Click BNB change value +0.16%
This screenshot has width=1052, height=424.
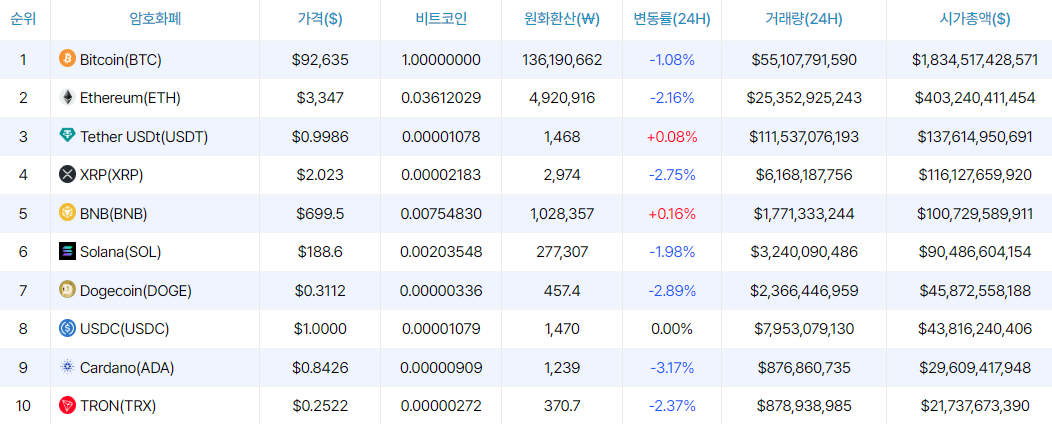(672, 214)
